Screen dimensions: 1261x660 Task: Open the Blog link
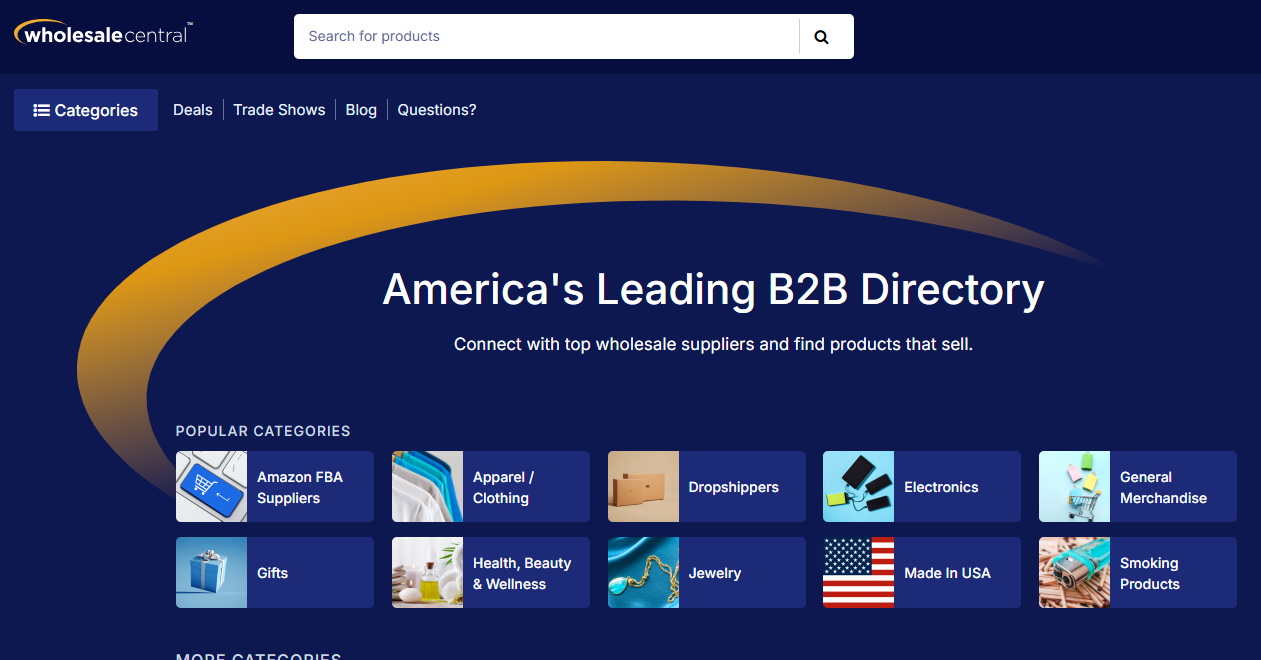point(361,110)
